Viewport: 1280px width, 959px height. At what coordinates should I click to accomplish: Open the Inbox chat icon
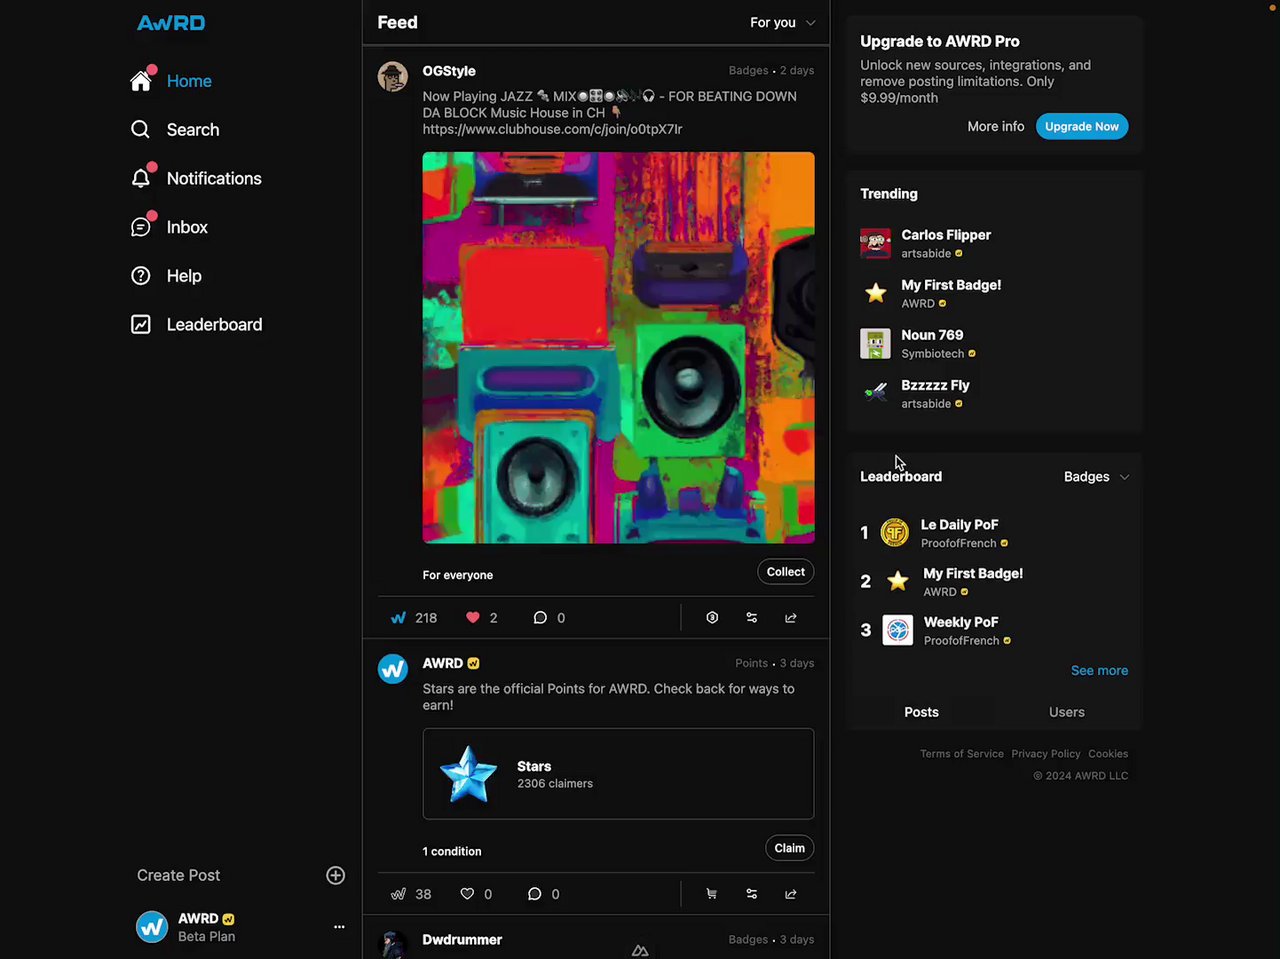pyautogui.click(x=141, y=227)
